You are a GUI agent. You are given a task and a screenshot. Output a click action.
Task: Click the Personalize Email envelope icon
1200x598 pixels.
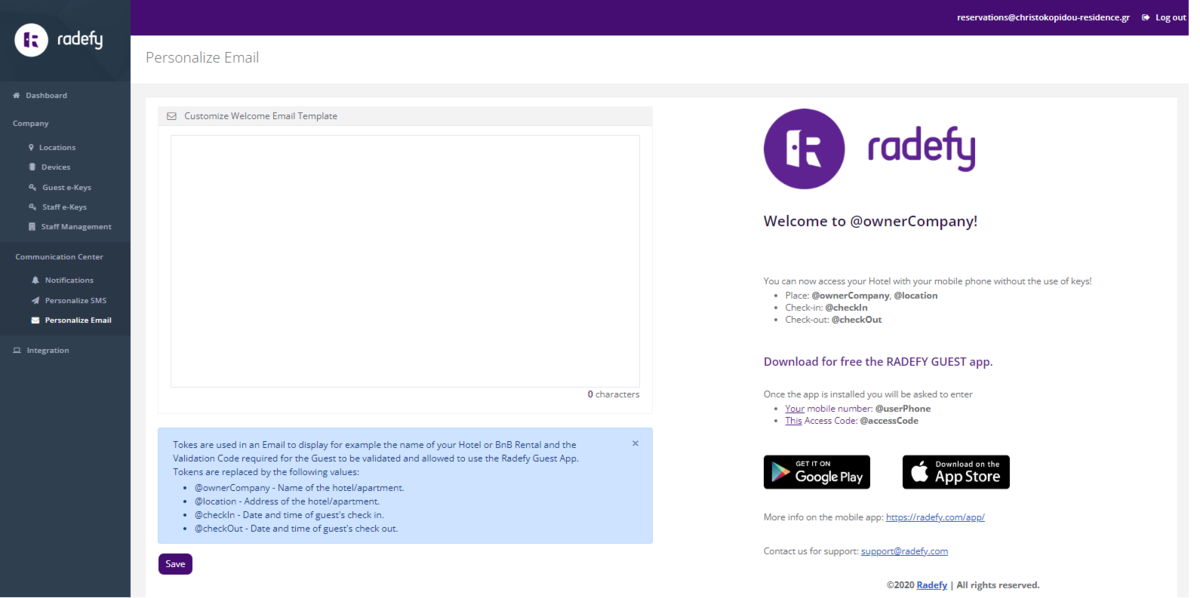[36, 320]
